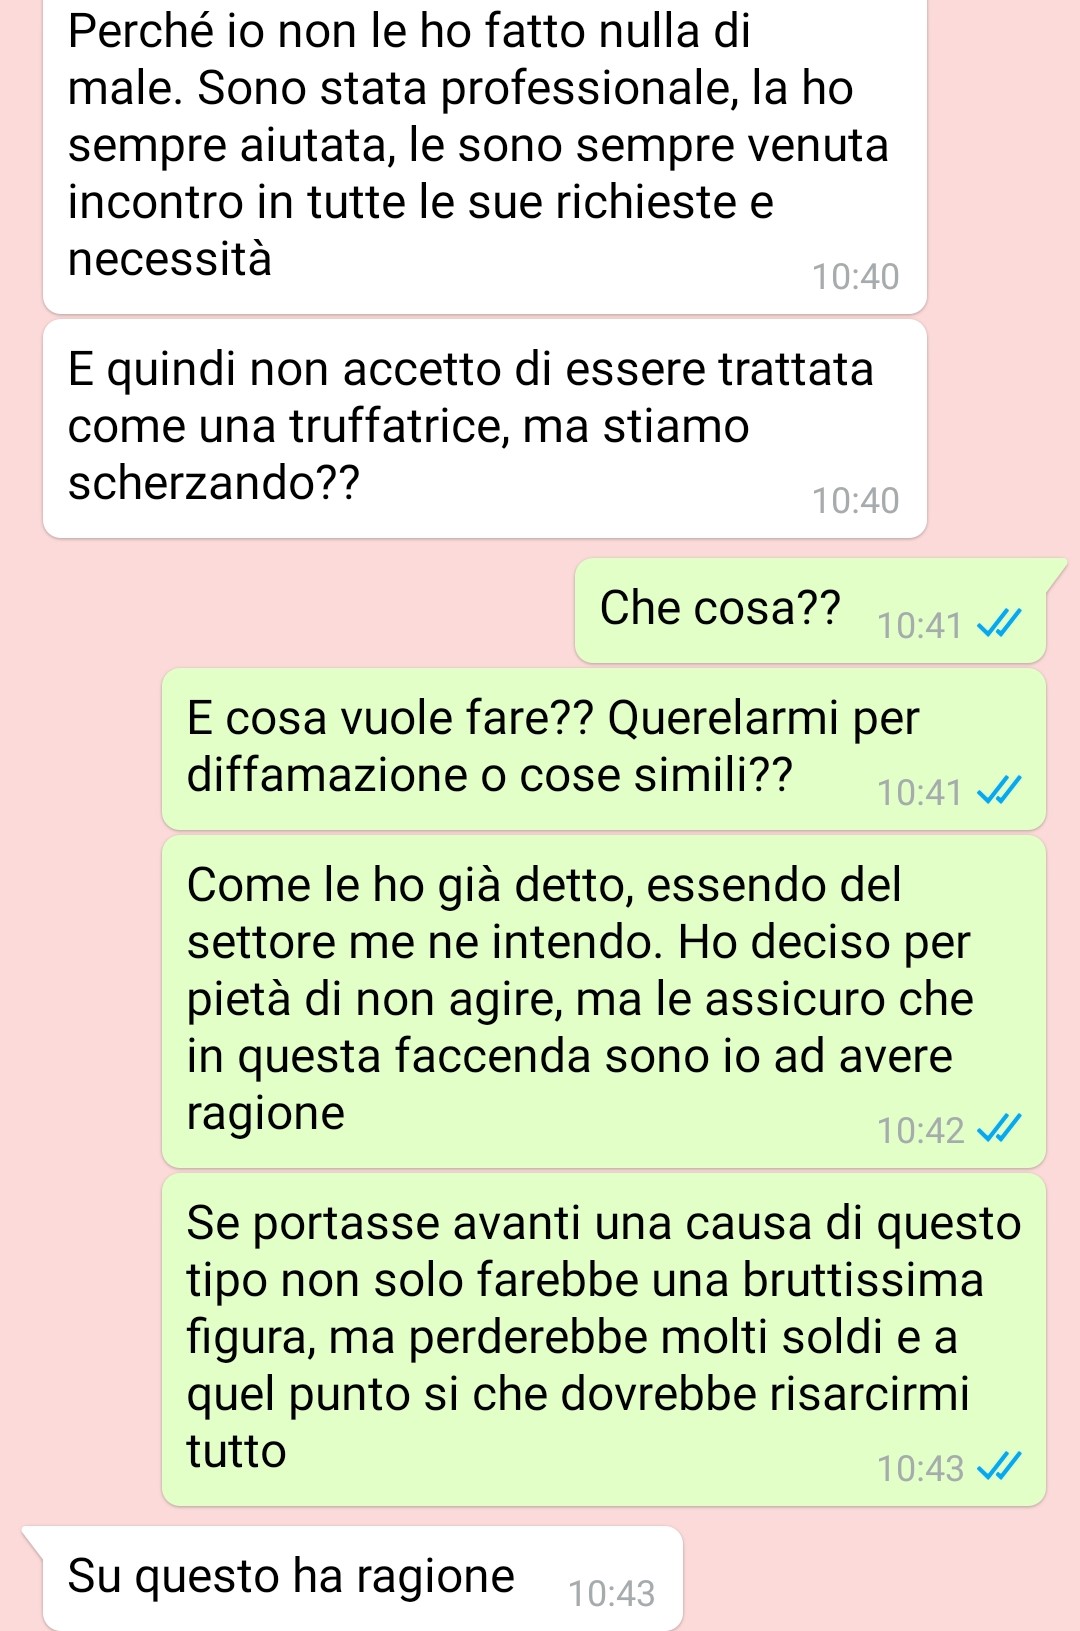Tap 10:43 timestamp under "tutto"
The height and width of the screenshot is (1631, 1080).
pyautogui.click(x=920, y=1469)
